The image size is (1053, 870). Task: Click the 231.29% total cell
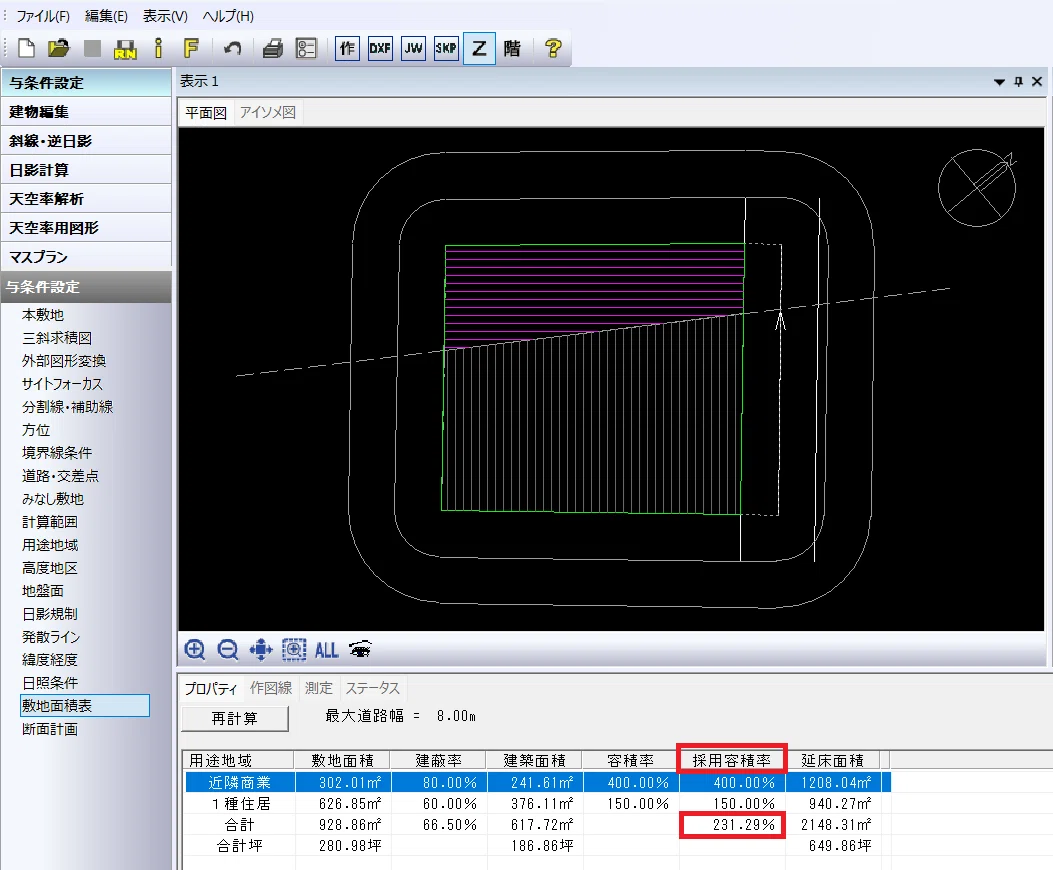click(732, 824)
